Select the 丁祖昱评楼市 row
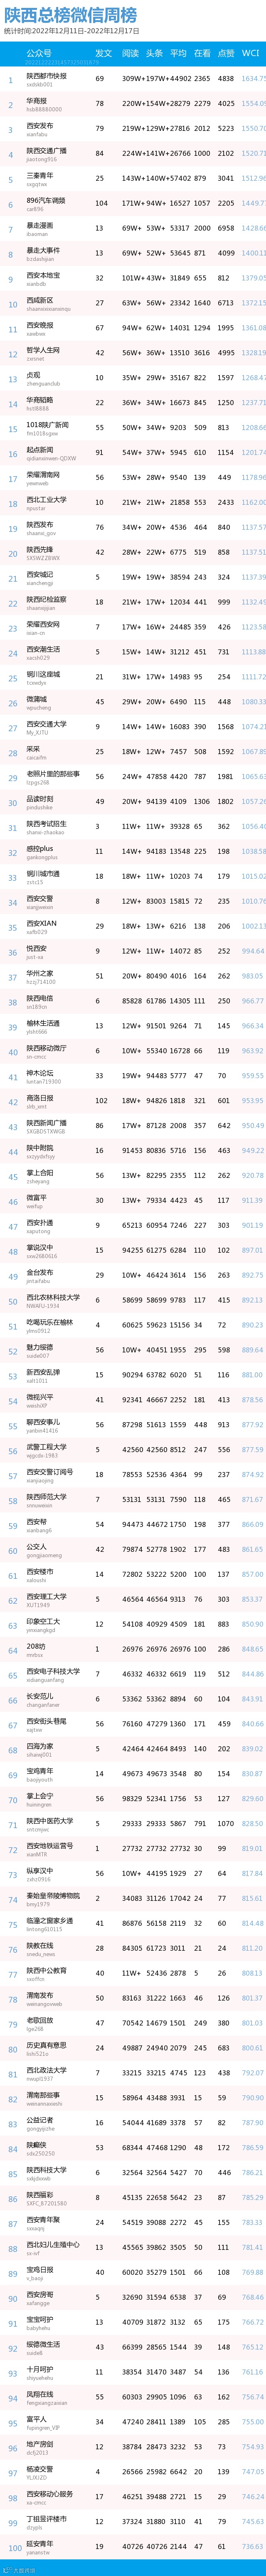 (133, 2522)
